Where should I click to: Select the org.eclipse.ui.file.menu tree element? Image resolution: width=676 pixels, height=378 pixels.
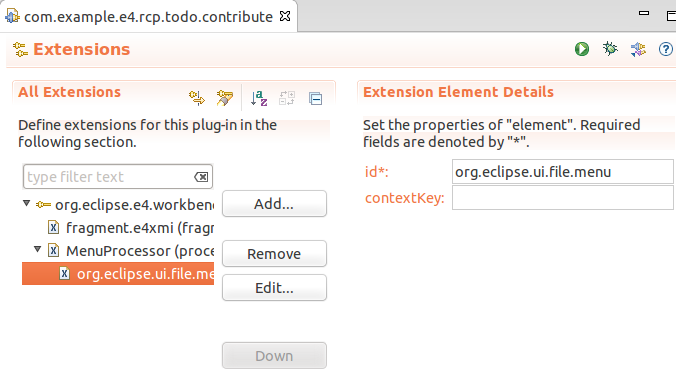tap(118, 274)
